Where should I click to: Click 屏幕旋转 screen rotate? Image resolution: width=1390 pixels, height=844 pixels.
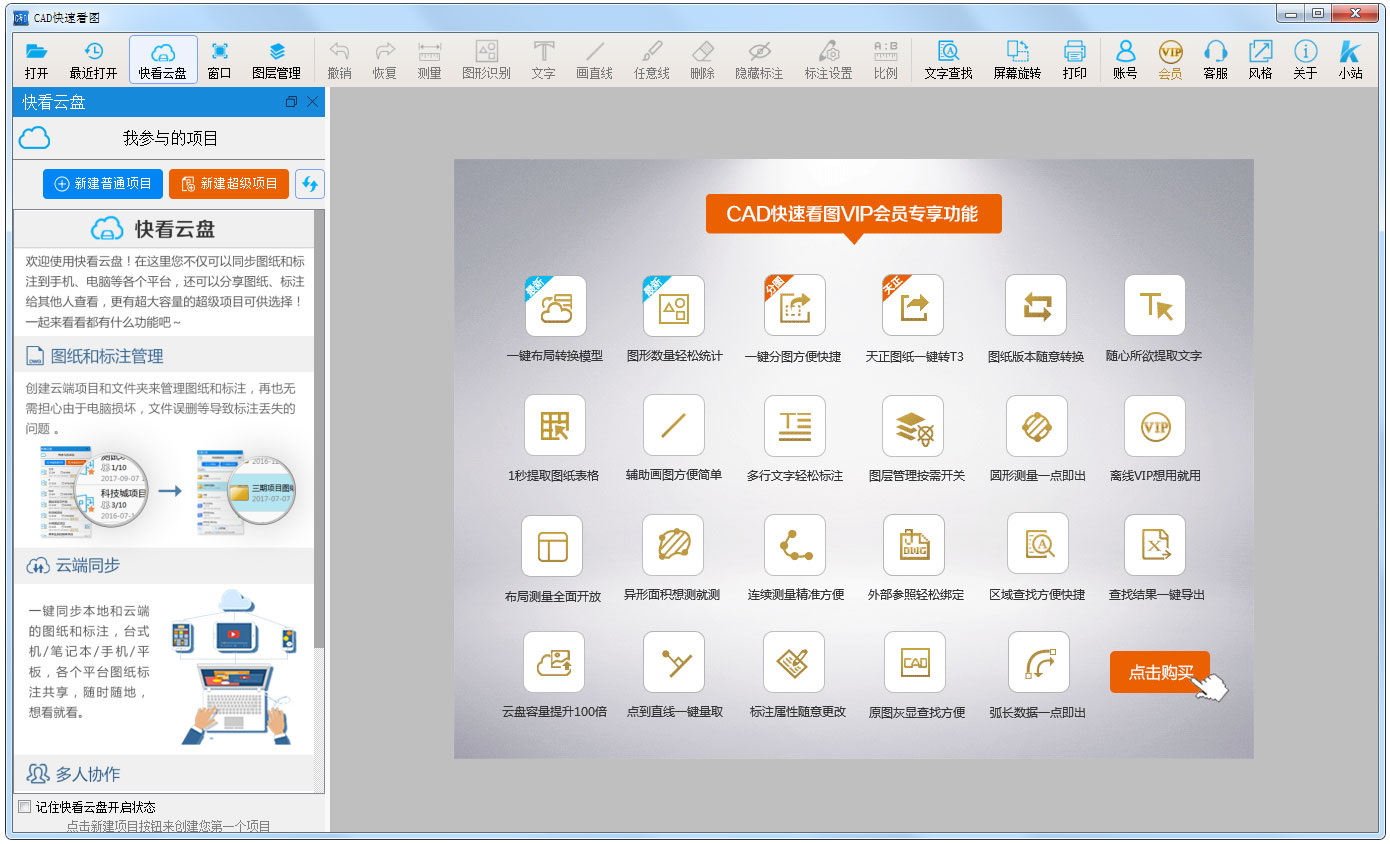pos(1017,61)
